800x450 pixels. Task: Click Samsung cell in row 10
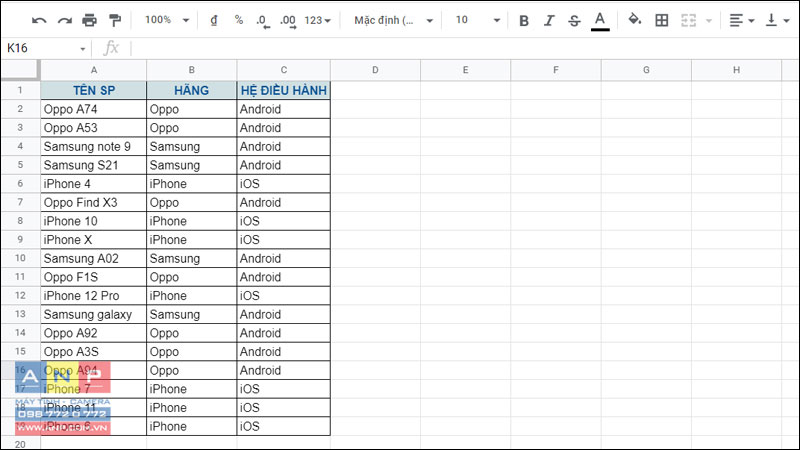pos(192,258)
